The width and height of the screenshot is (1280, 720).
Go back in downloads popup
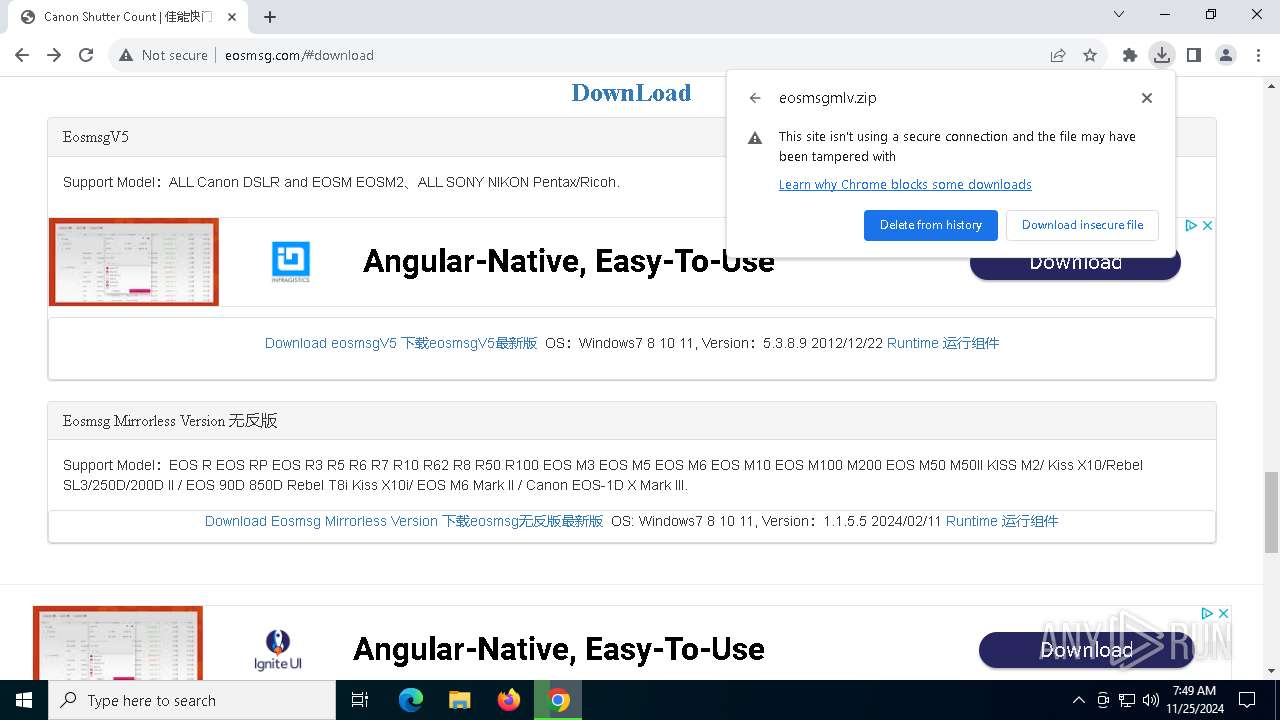[x=755, y=98]
